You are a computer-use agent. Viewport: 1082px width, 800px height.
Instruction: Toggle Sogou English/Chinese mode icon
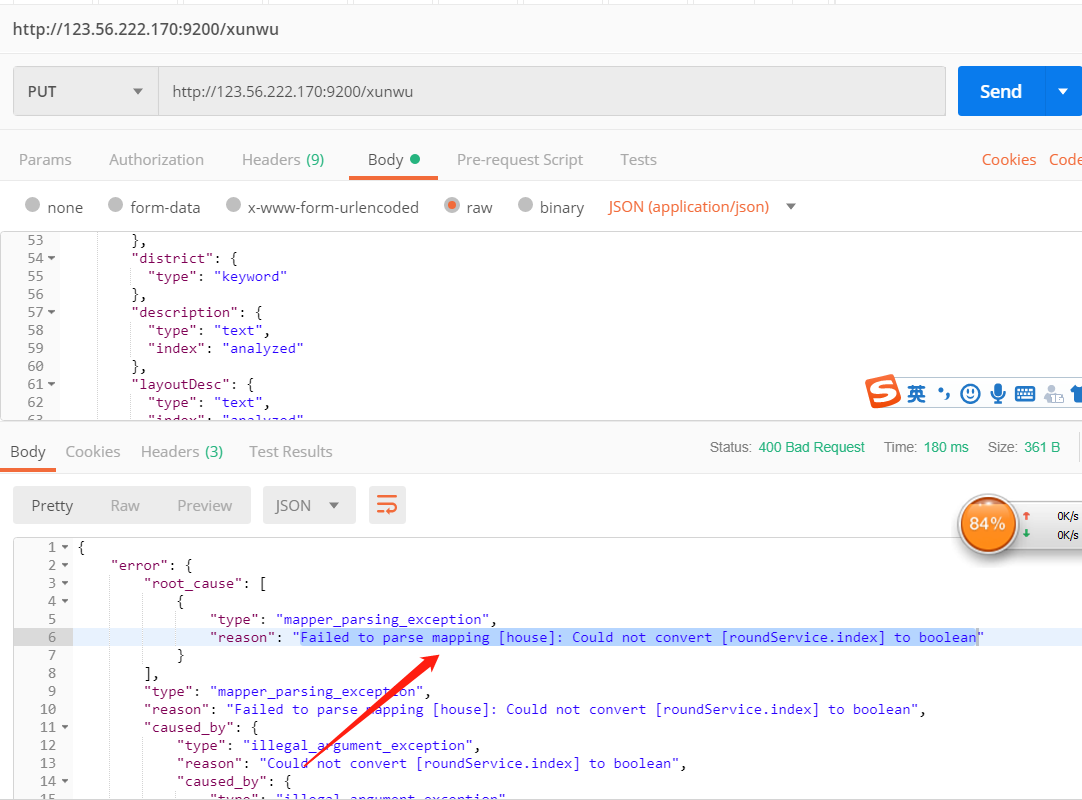916,393
